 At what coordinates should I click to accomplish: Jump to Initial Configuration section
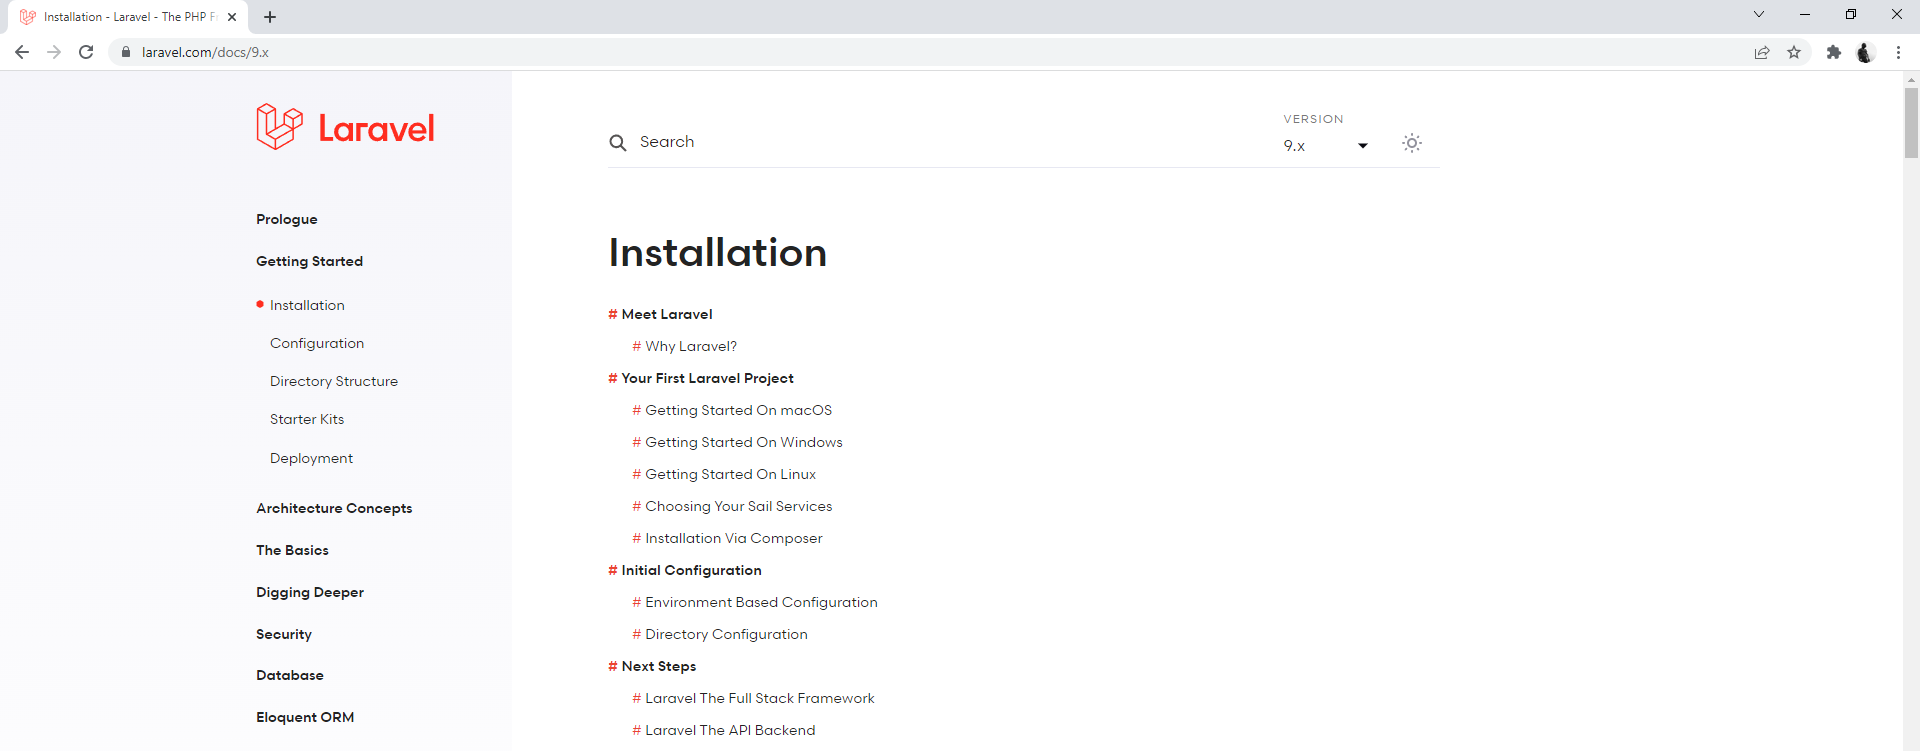pos(691,570)
